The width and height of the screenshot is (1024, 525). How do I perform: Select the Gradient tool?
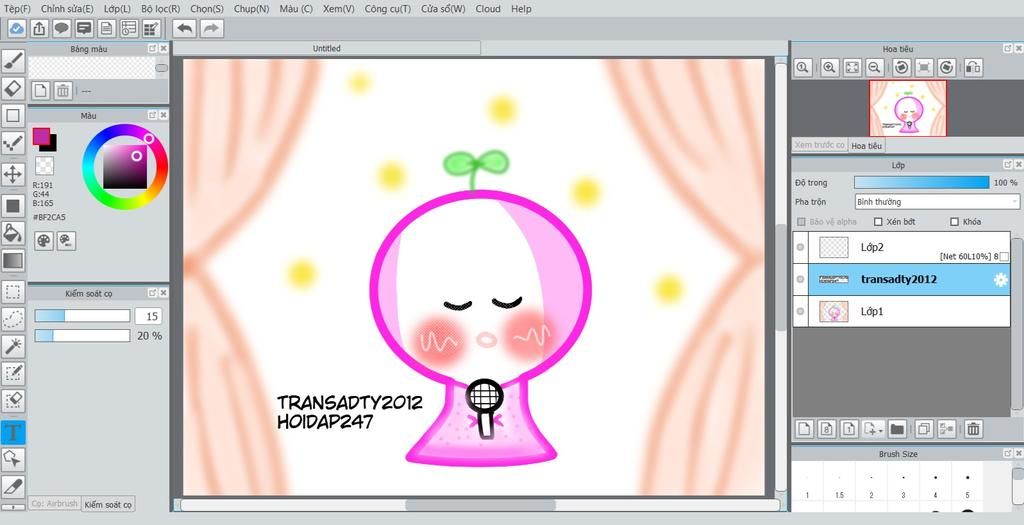click(13, 261)
